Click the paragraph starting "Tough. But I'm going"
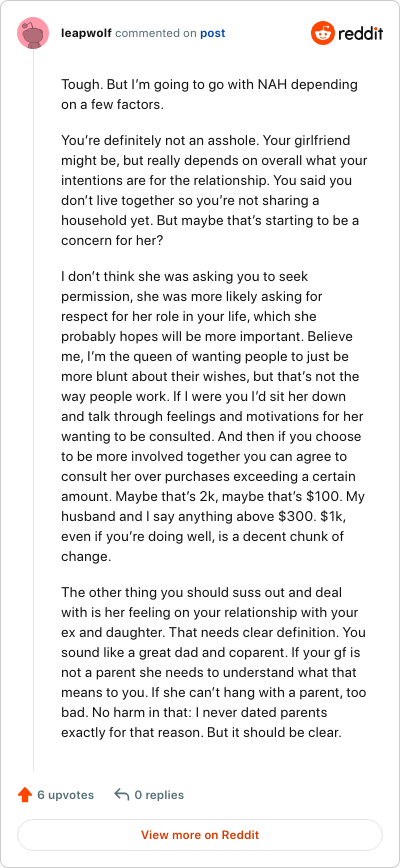This screenshot has width=400, height=868. point(210,95)
